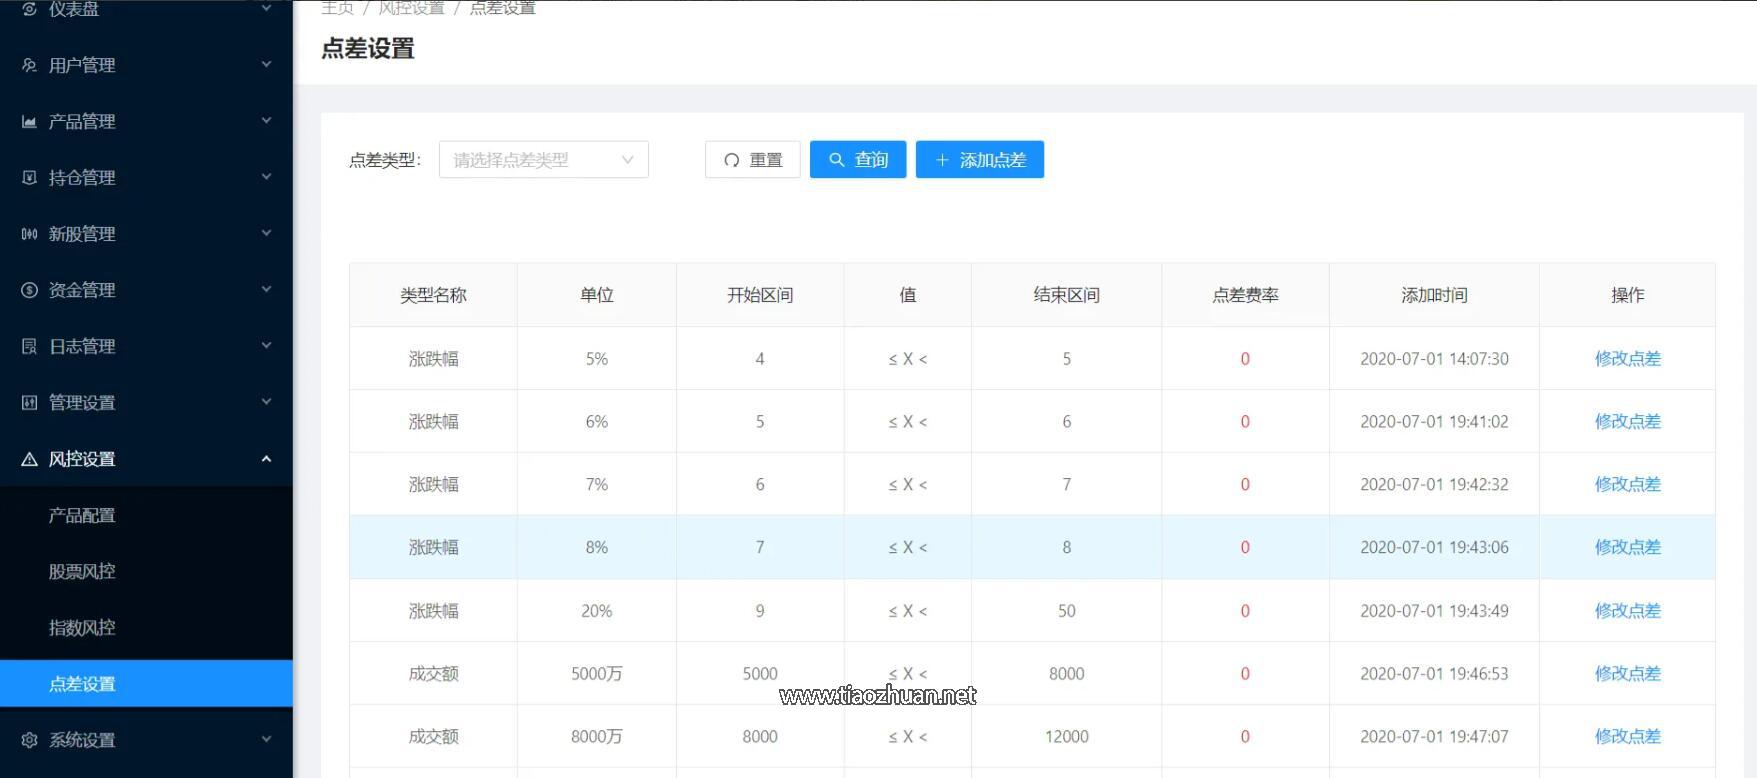
Task: Click 修改点差 for the 8% row
Action: pos(1627,547)
